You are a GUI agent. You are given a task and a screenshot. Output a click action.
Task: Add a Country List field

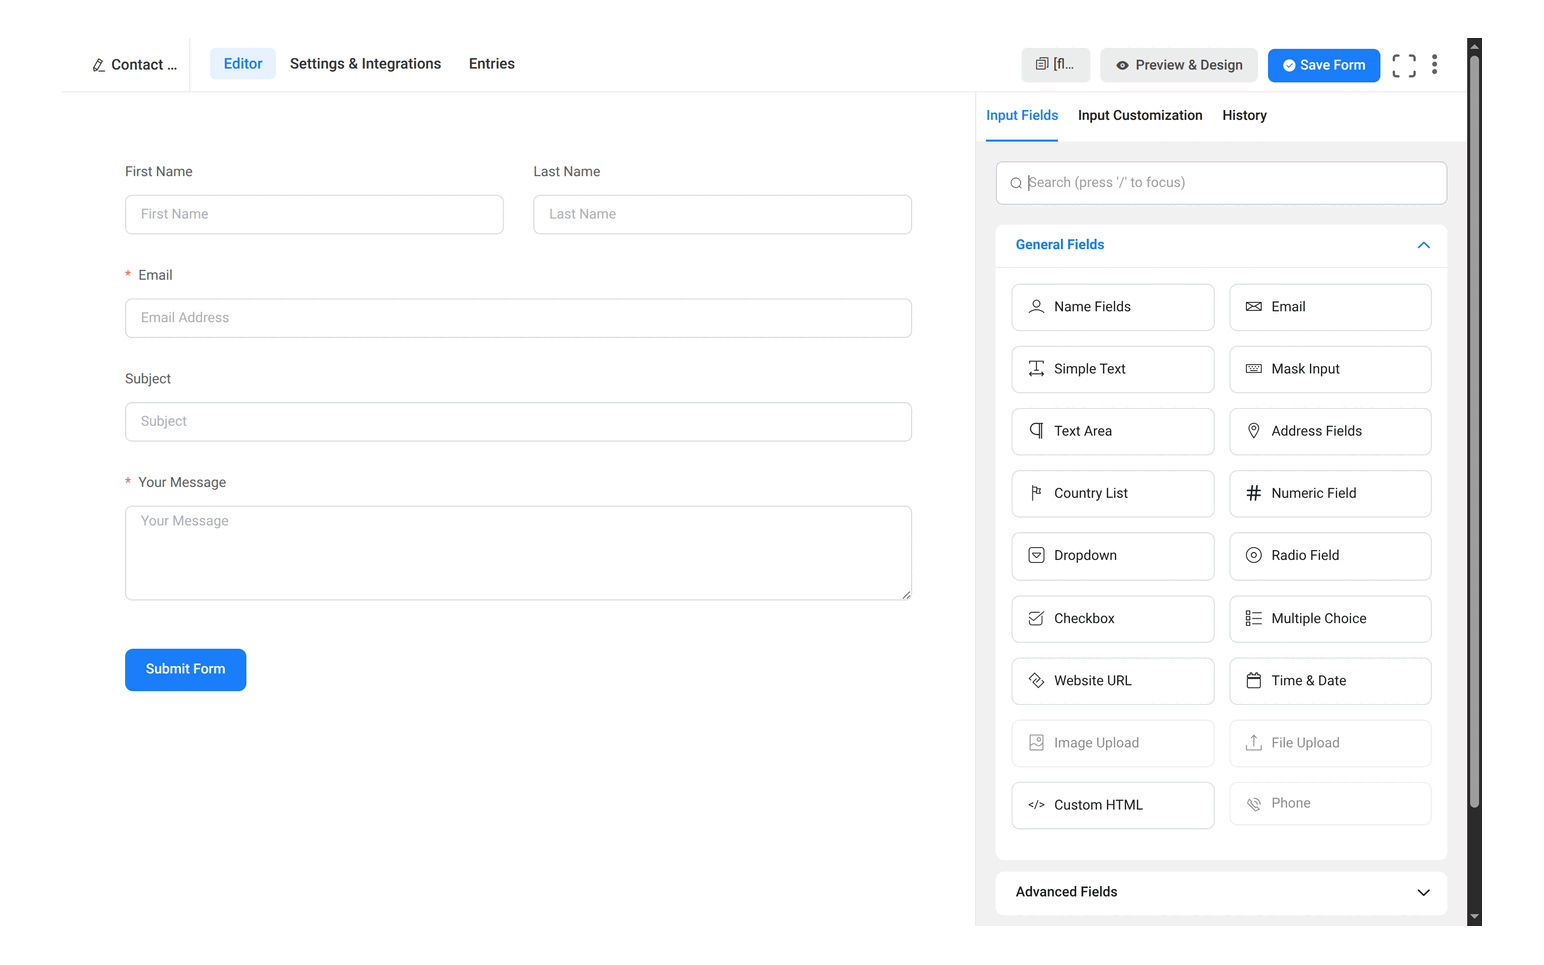(x=1112, y=493)
